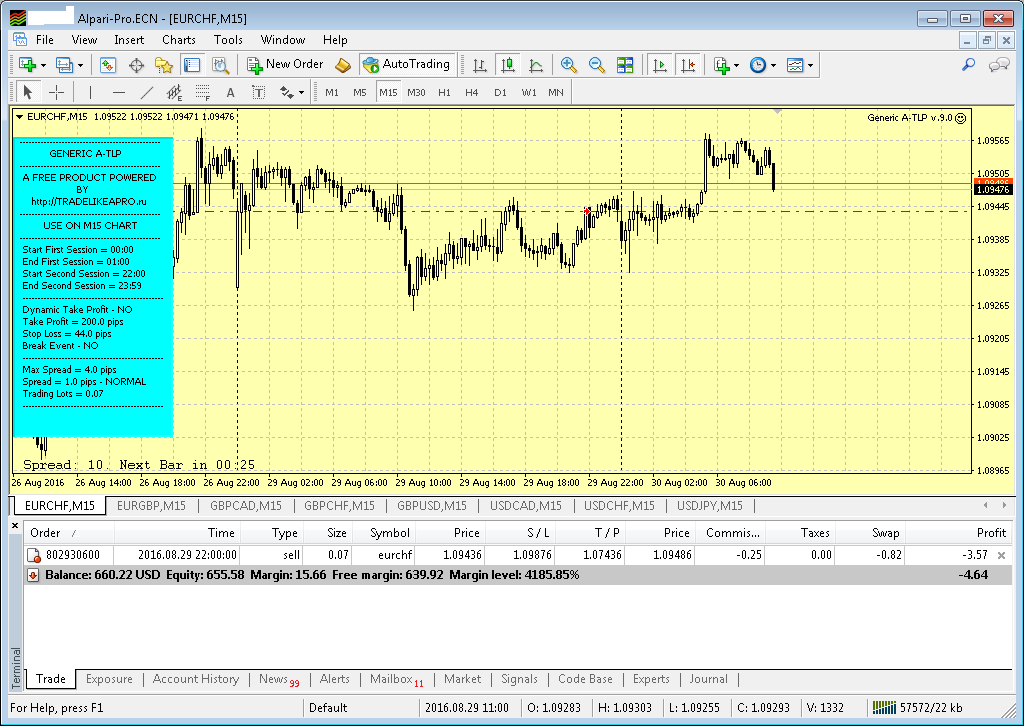This screenshot has width=1024, height=726.
Task: Switch to line chart display
Action: (x=536, y=65)
